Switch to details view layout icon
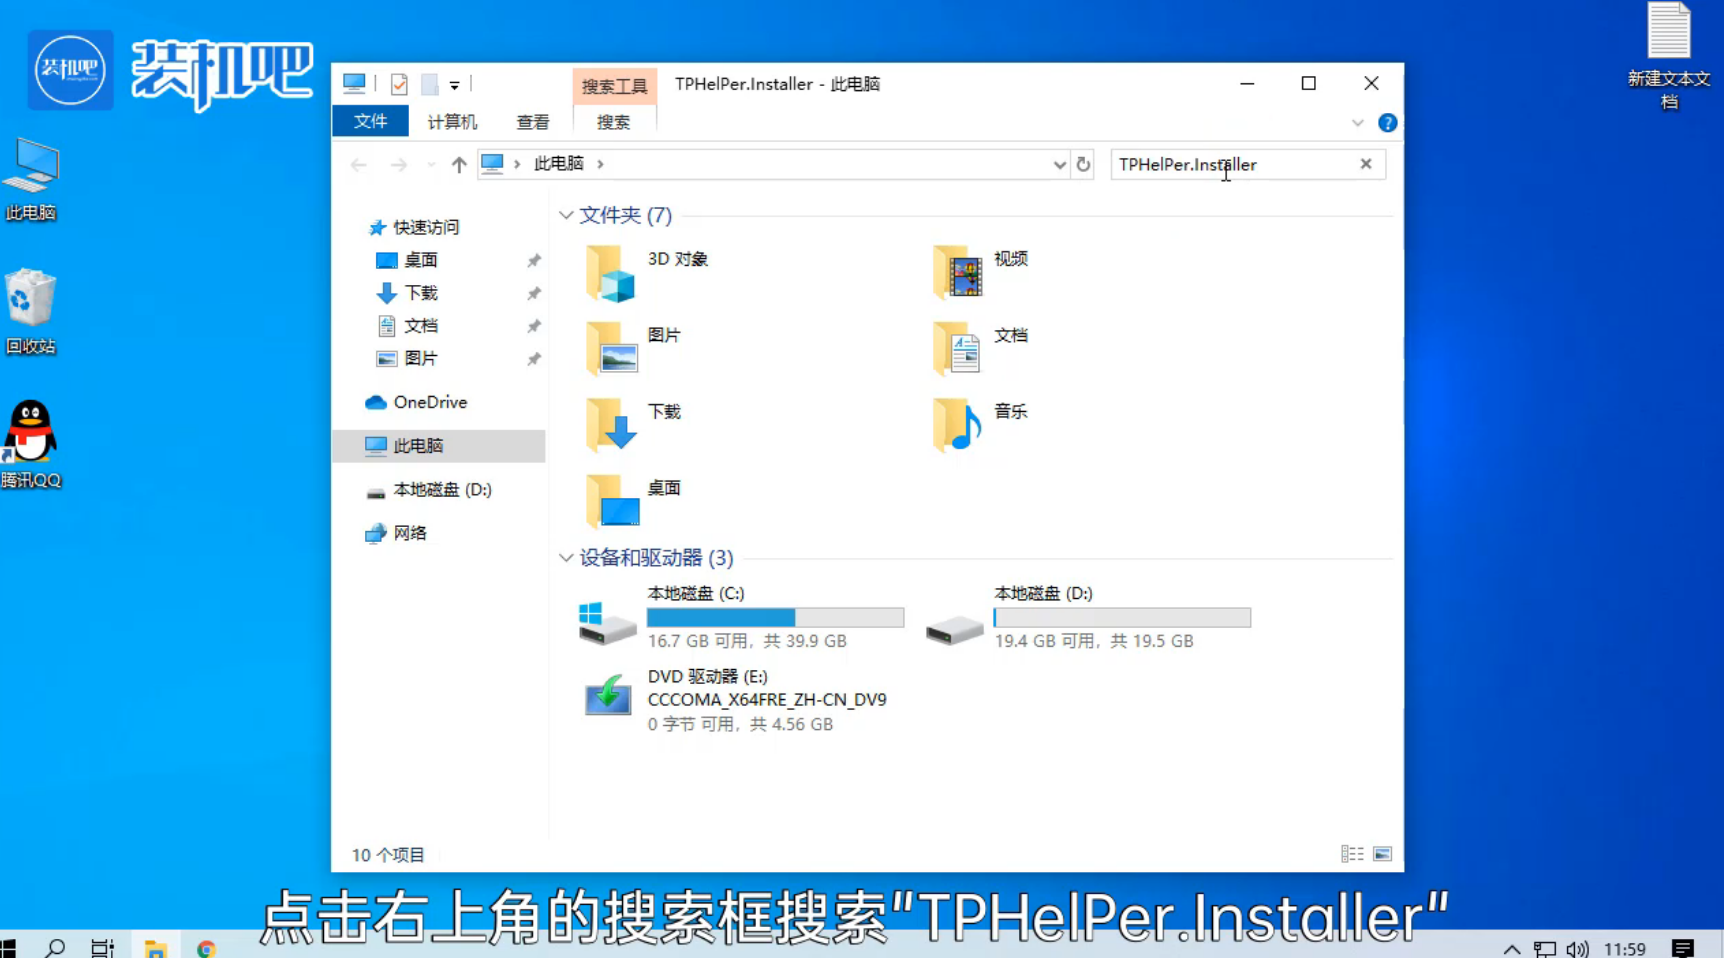1724x958 pixels. 1352,854
